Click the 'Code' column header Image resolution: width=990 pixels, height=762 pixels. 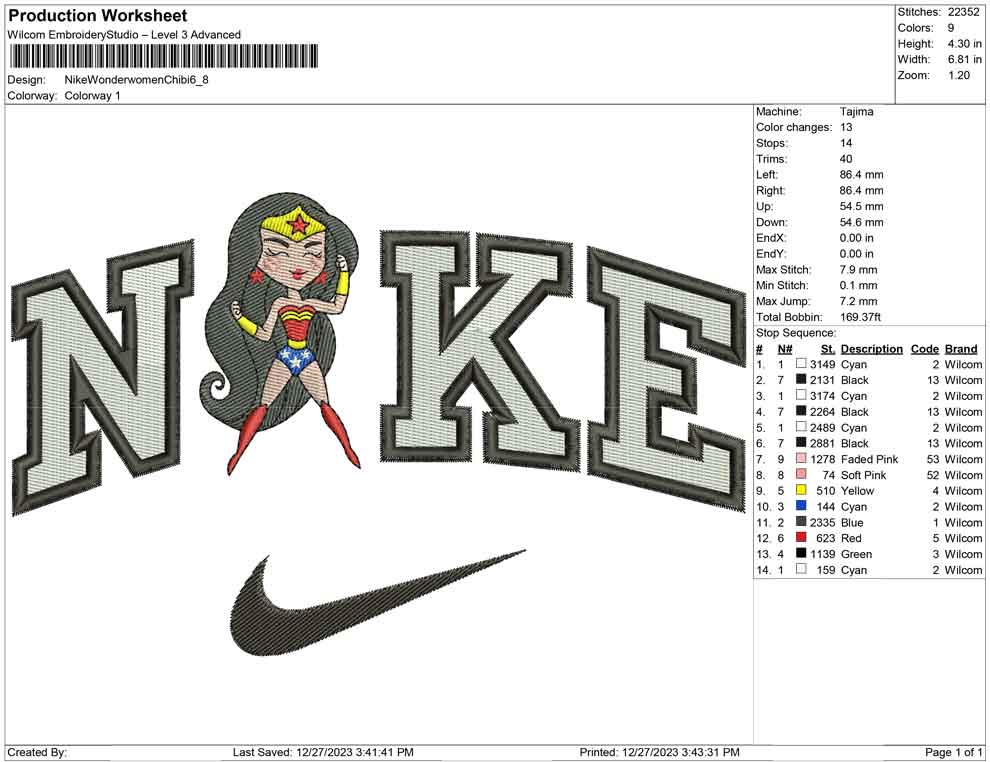click(924, 348)
